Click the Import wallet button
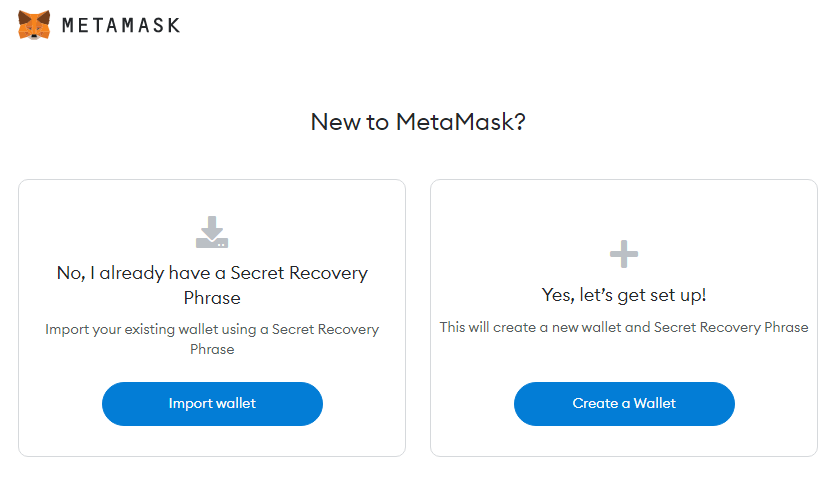The width and height of the screenshot is (840, 493). click(x=212, y=404)
